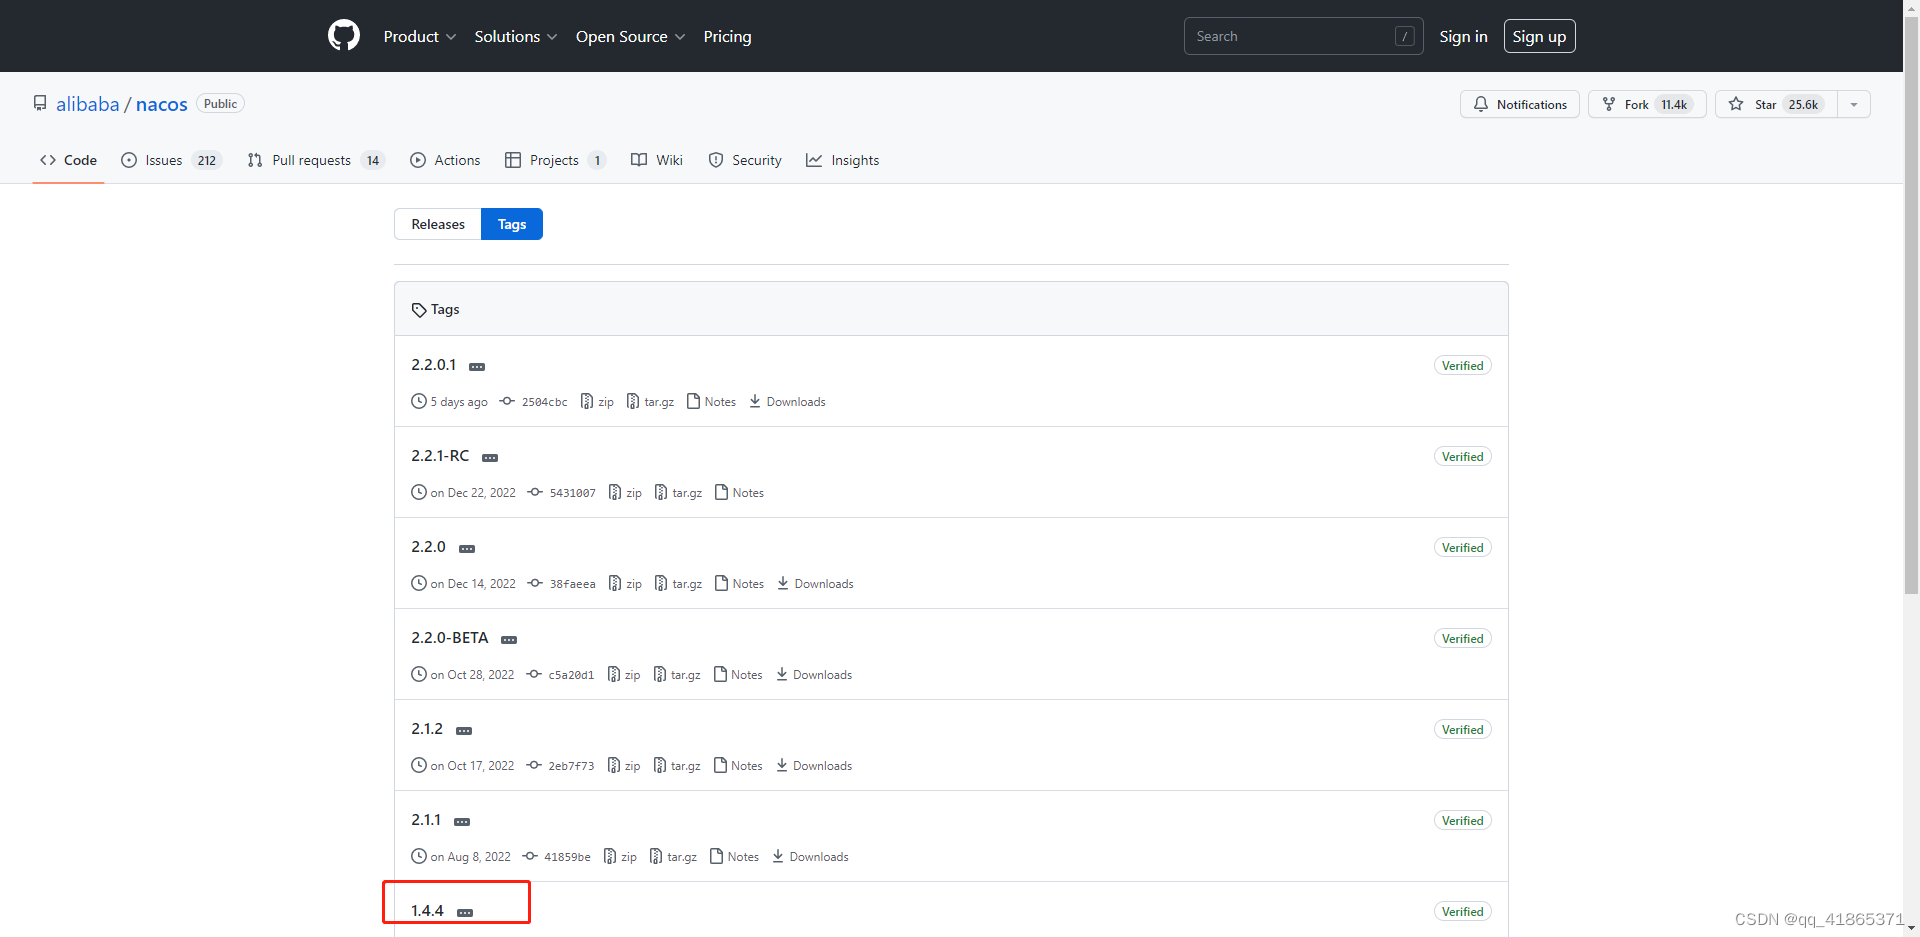Viewport: 1920px width, 937px height.
Task: Focus the Search input box
Action: [1303, 36]
